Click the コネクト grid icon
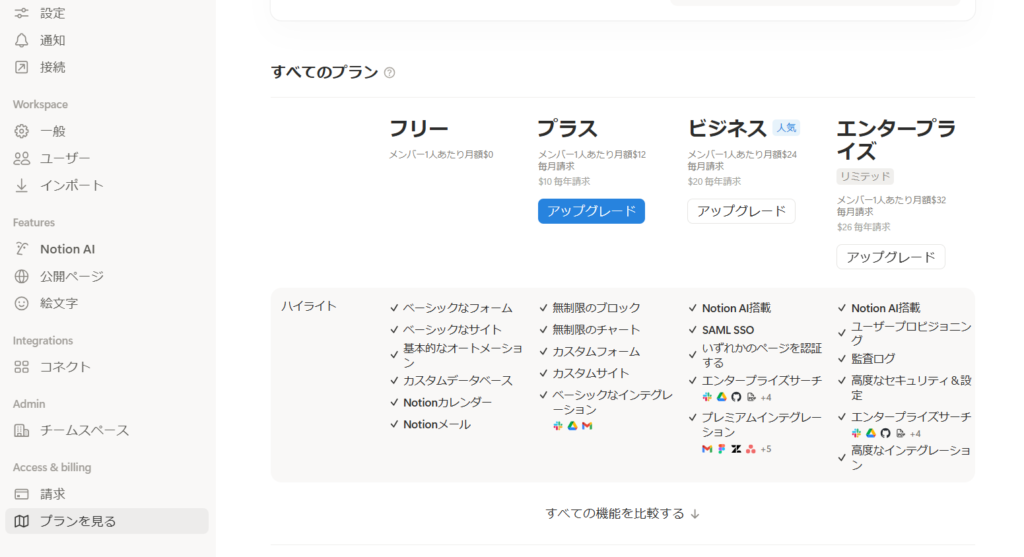Screen dimensions: 1024x557 tap(22, 367)
